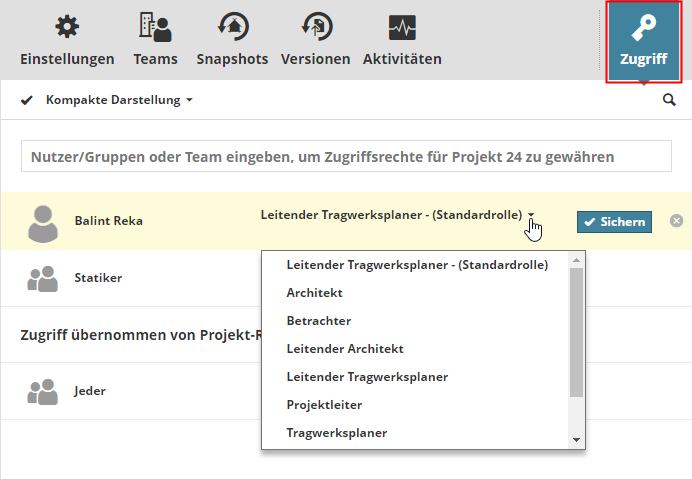The height and width of the screenshot is (479, 692).
Task: Open the Snapshots icon
Action: (x=232, y=28)
